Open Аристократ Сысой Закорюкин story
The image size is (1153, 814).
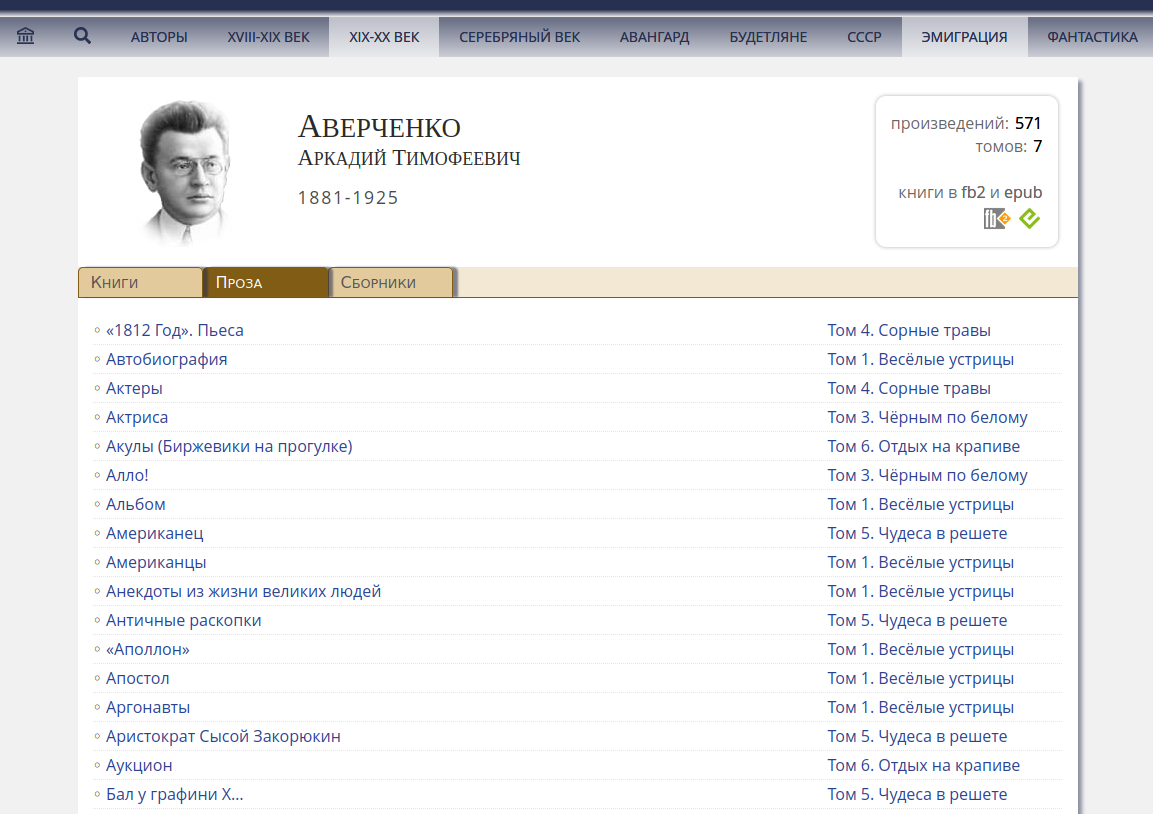coord(223,736)
